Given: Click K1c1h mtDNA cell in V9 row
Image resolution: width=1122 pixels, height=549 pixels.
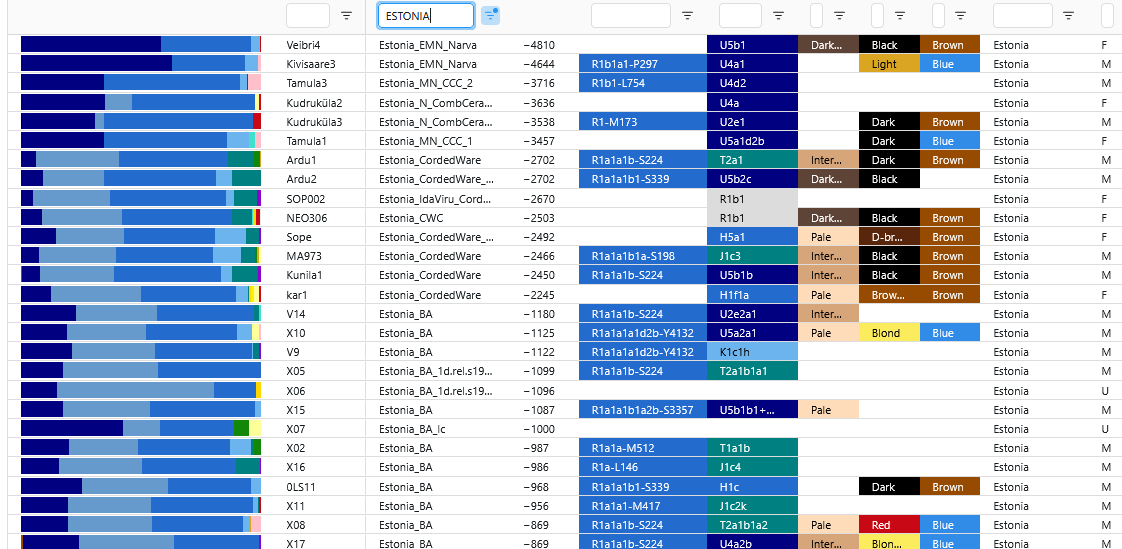Looking at the screenshot, I should pyautogui.click(x=751, y=352).
